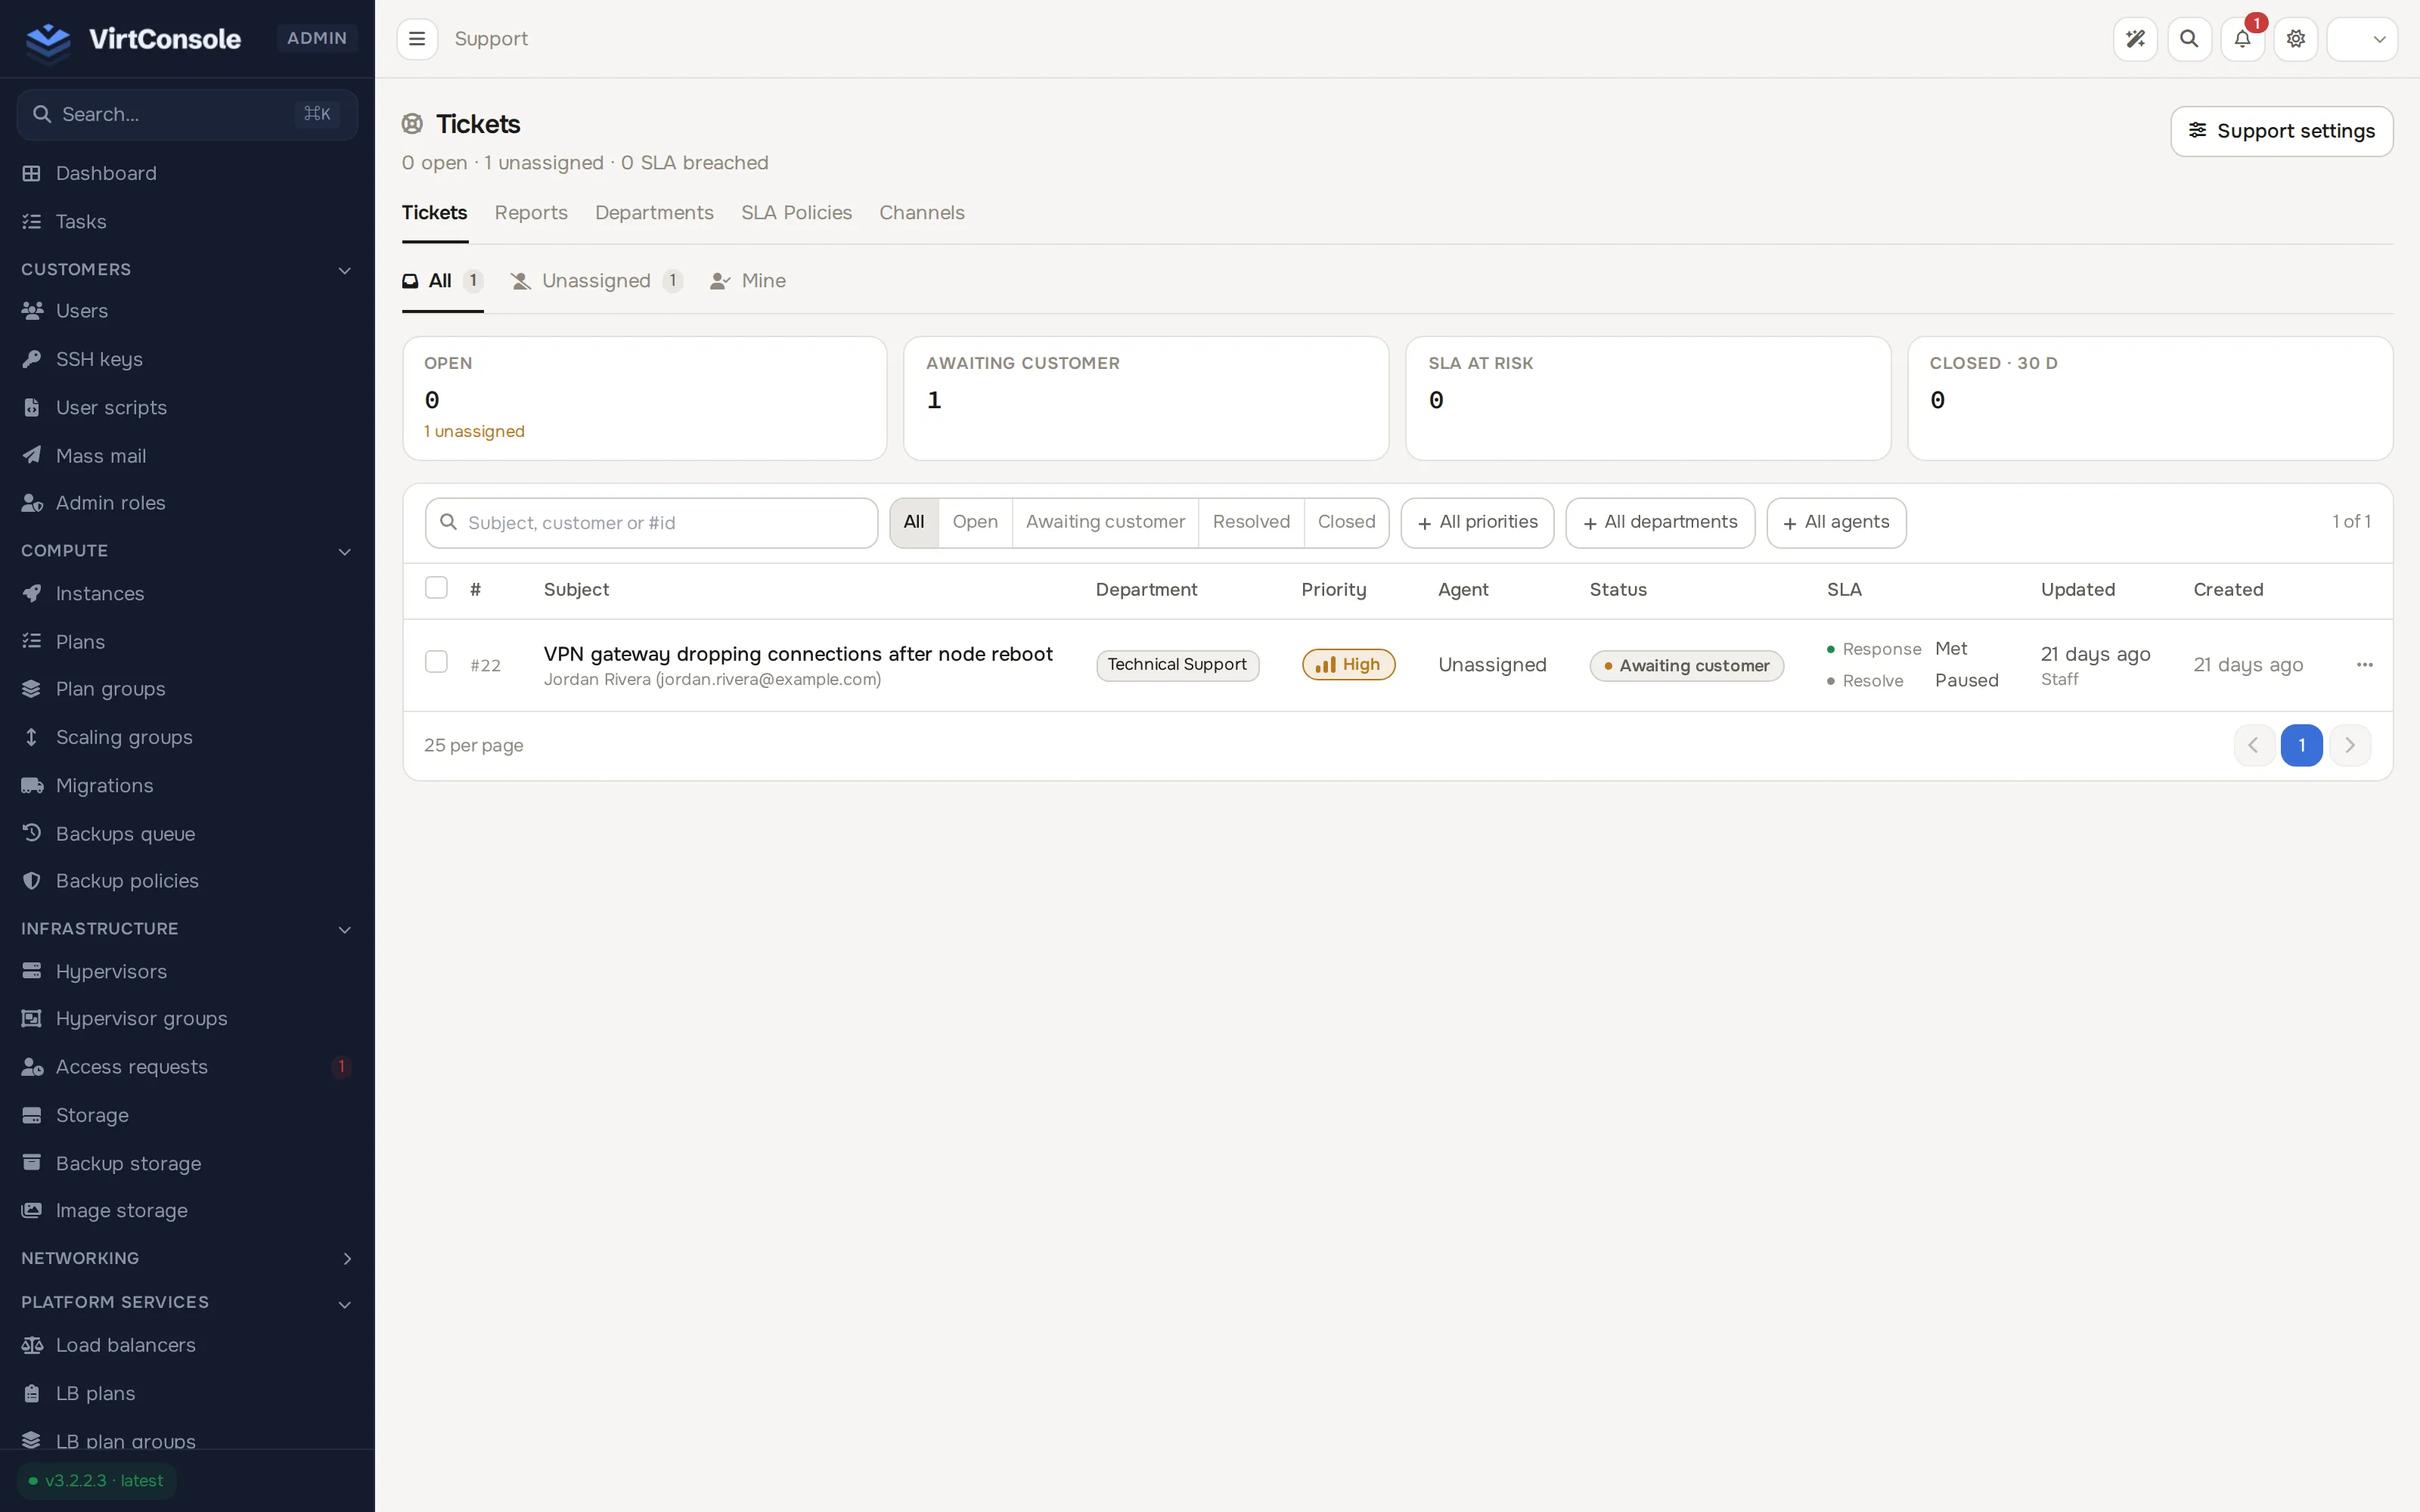This screenshot has height=1512, width=2420.
Task: Open Backups queue in sidebar
Action: pos(187,833)
